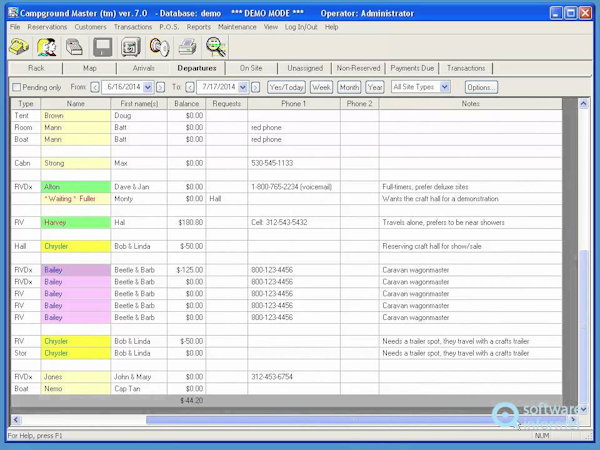Image resolution: width=600 pixels, height=450 pixels.
Task: Switch to the Unassigned tab
Action: (305, 68)
